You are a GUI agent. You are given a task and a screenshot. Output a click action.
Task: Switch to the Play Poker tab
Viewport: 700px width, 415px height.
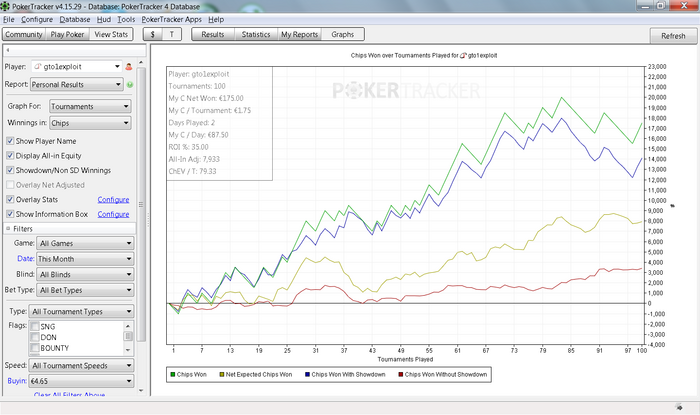(67, 34)
